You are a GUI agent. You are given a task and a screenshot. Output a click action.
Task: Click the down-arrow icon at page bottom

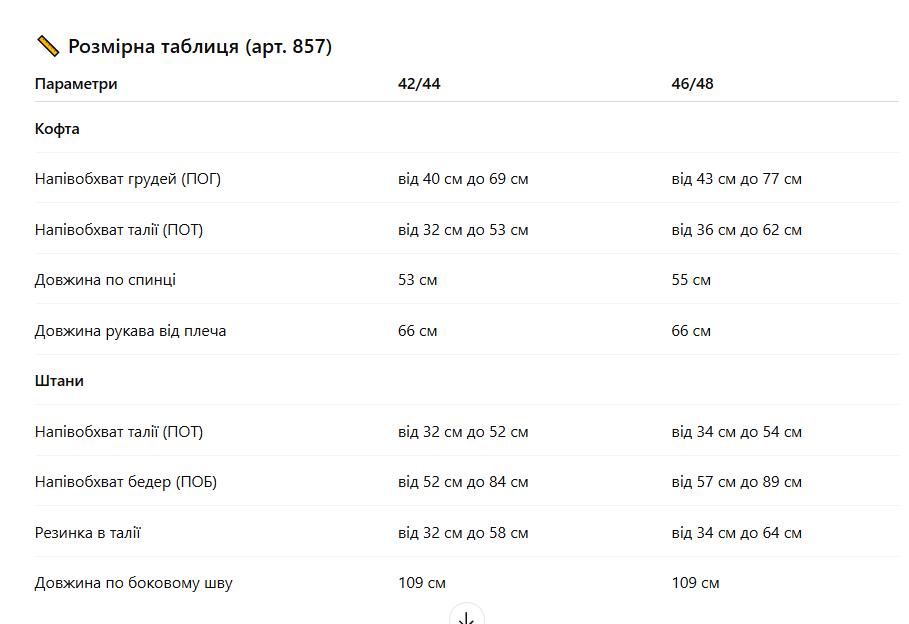click(x=466, y=616)
